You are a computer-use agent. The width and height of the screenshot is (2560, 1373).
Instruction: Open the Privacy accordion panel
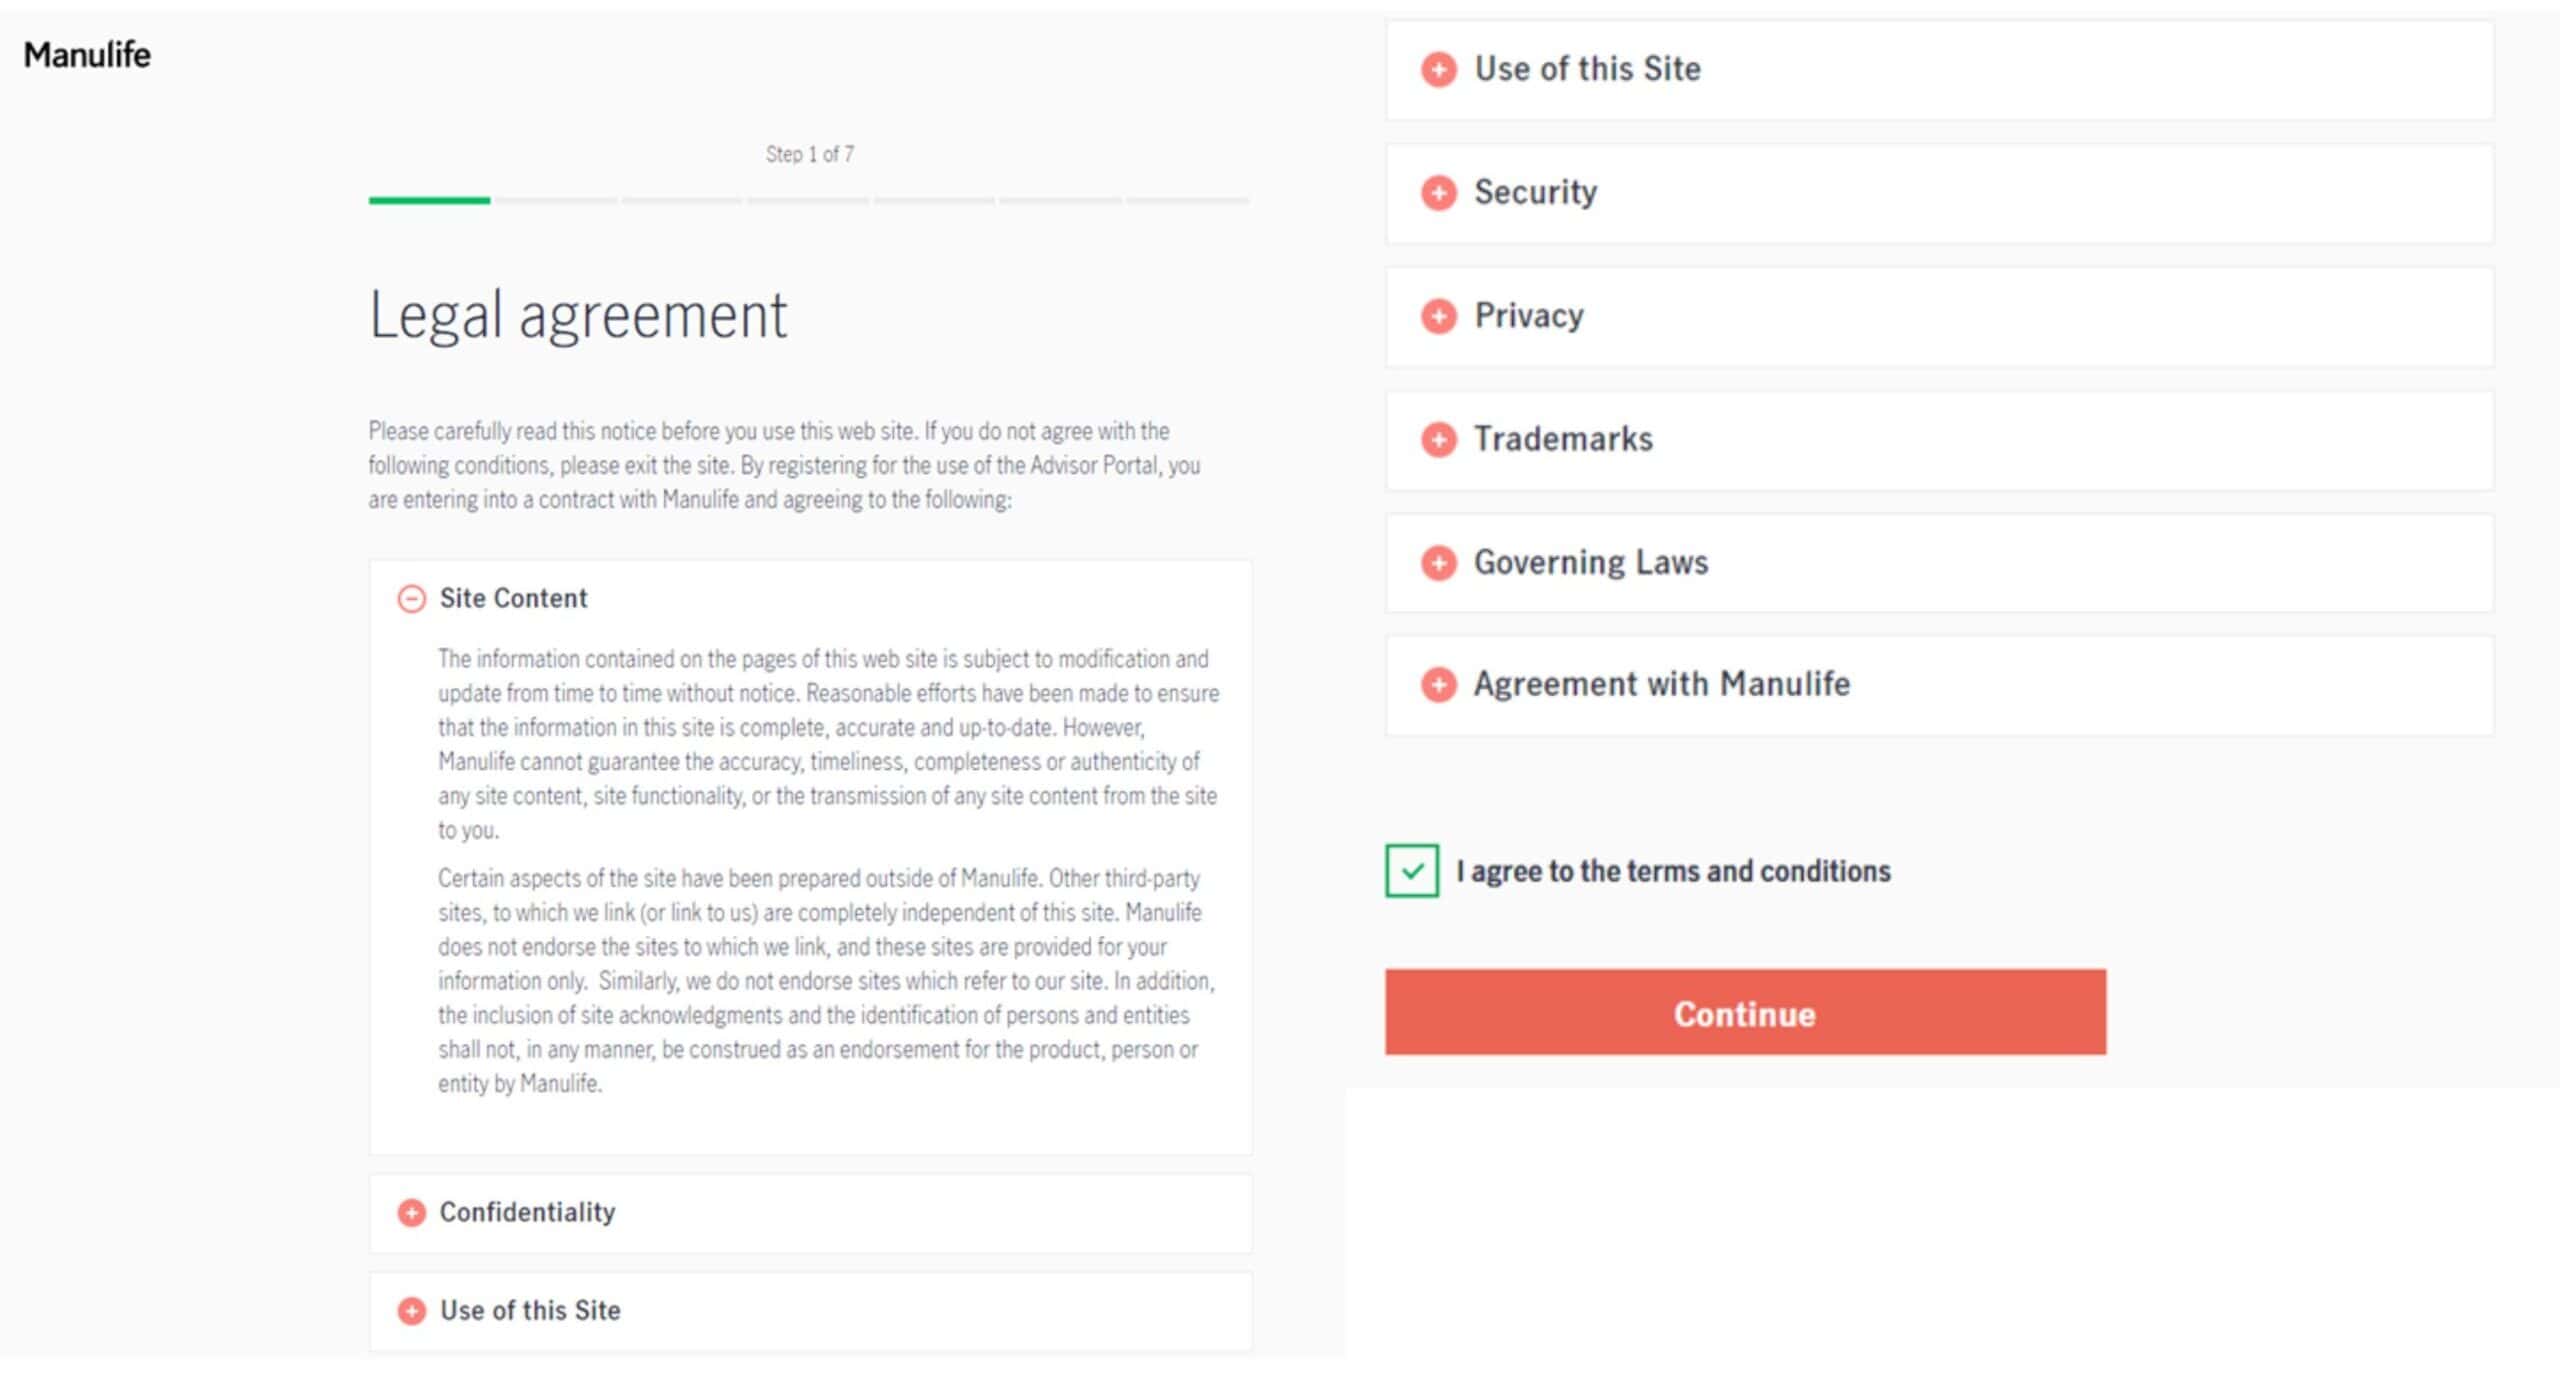click(1529, 316)
